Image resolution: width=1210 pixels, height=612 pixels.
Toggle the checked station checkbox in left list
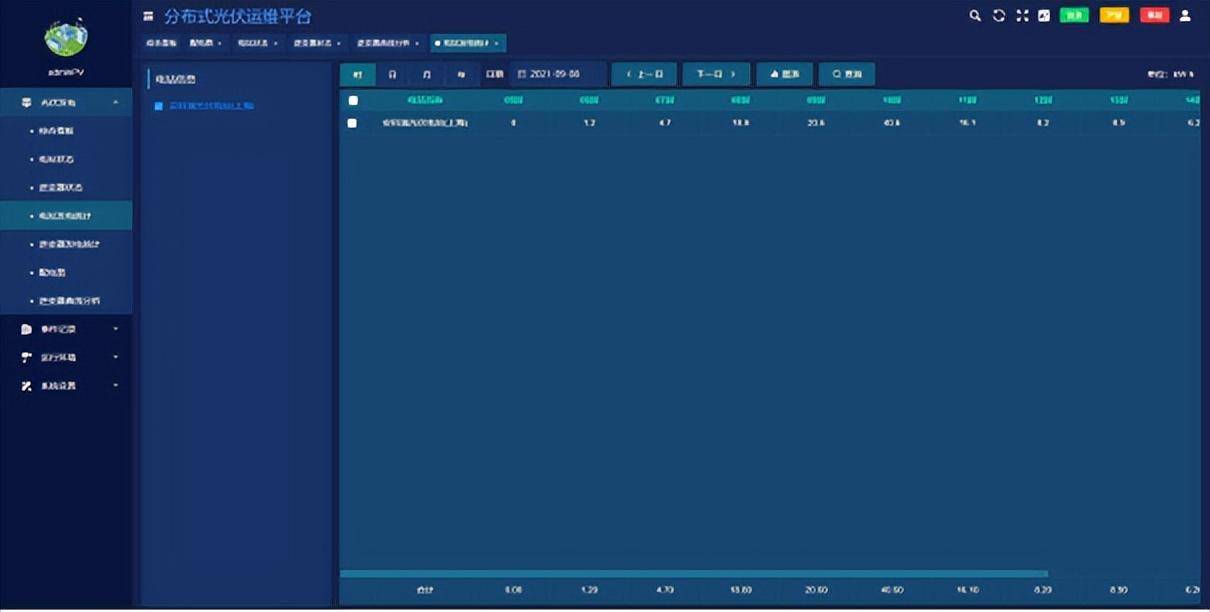click(x=158, y=106)
